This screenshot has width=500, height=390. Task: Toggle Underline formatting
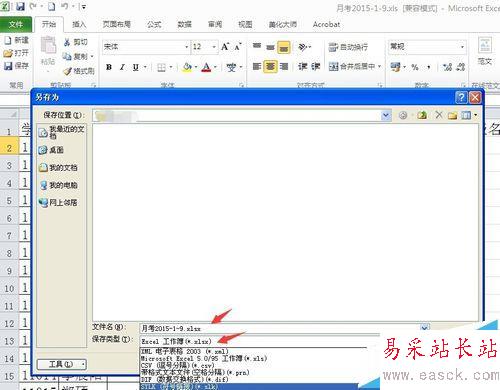click(x=136, y=67)
